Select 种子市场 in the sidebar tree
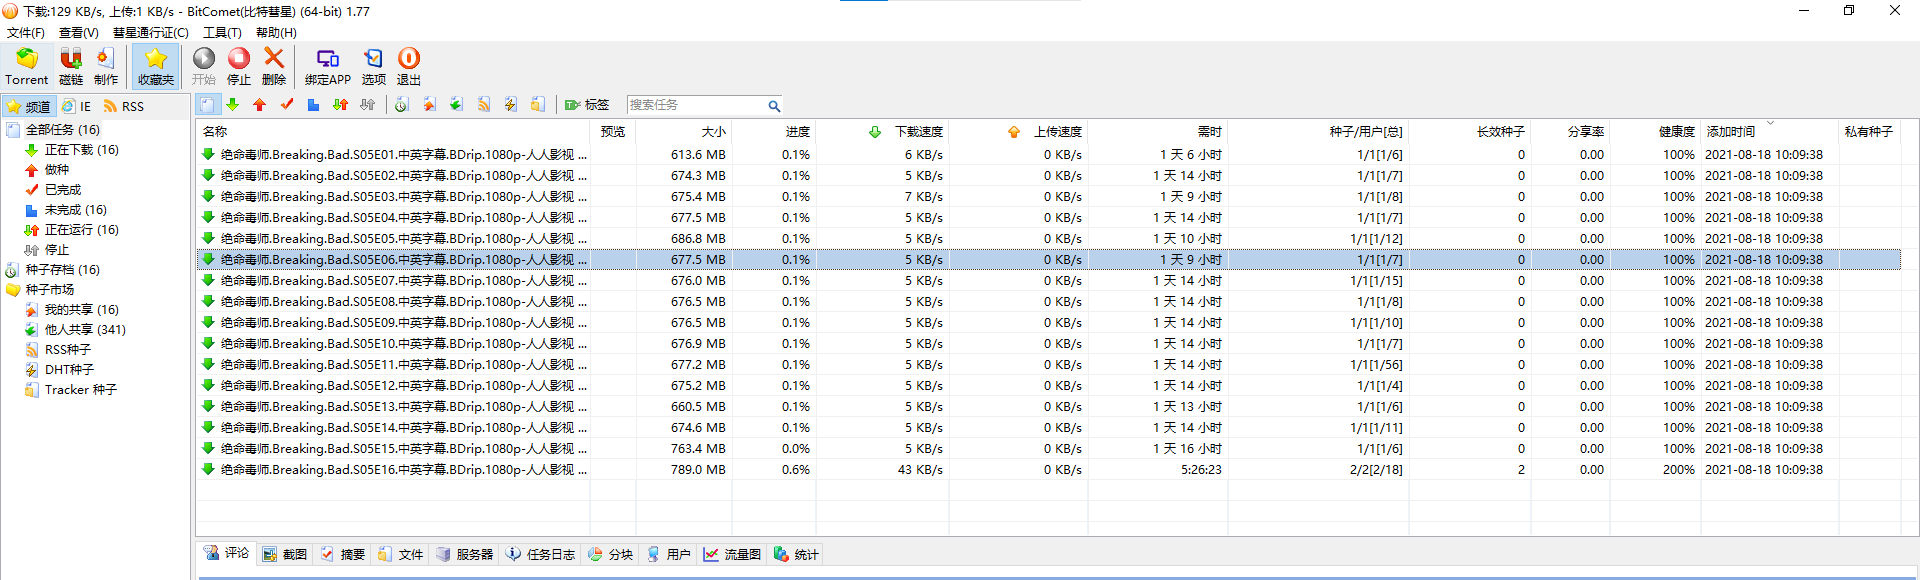 tap(50, 290)
